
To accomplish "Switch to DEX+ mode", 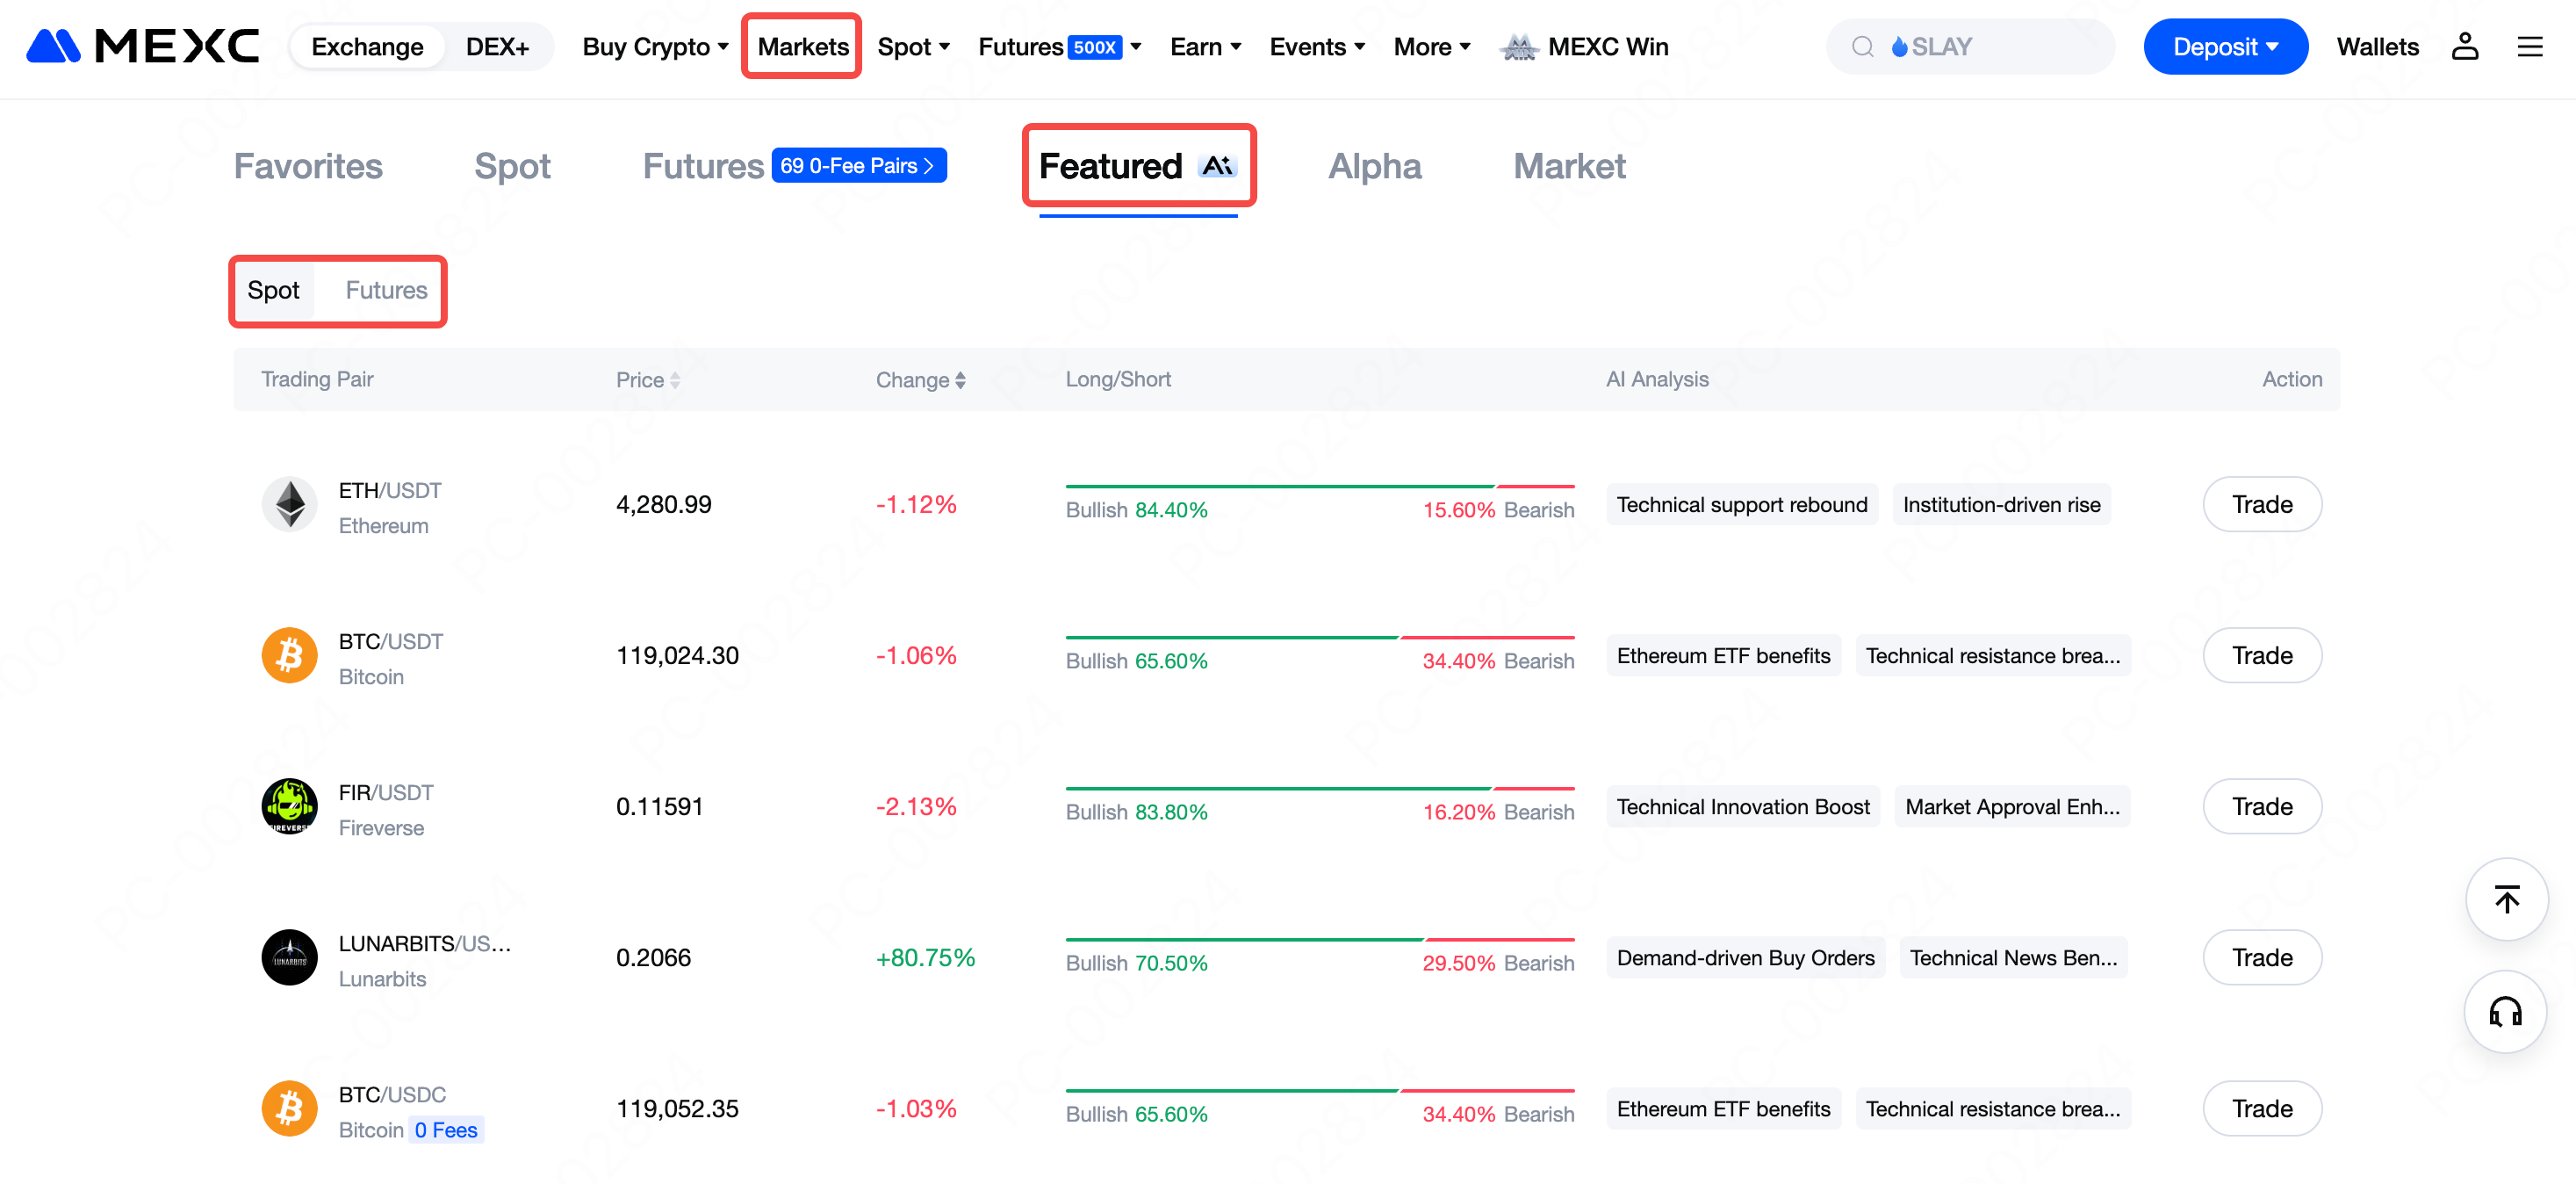I will click(497, 46).
